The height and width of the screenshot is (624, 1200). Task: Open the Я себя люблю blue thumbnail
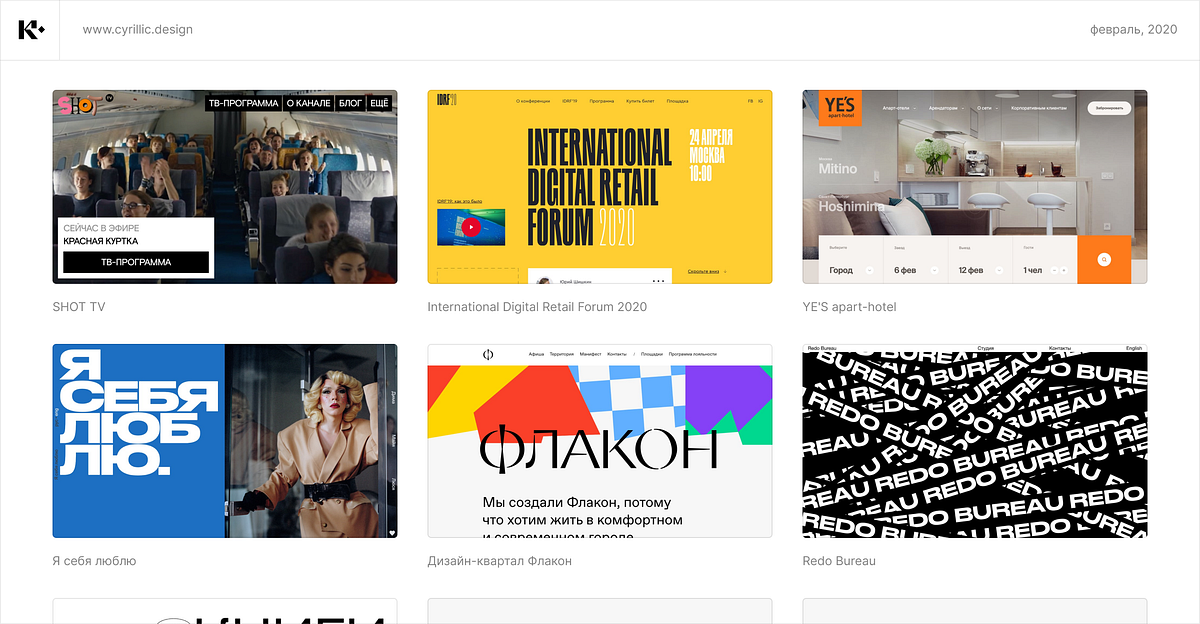coord(225,441)
